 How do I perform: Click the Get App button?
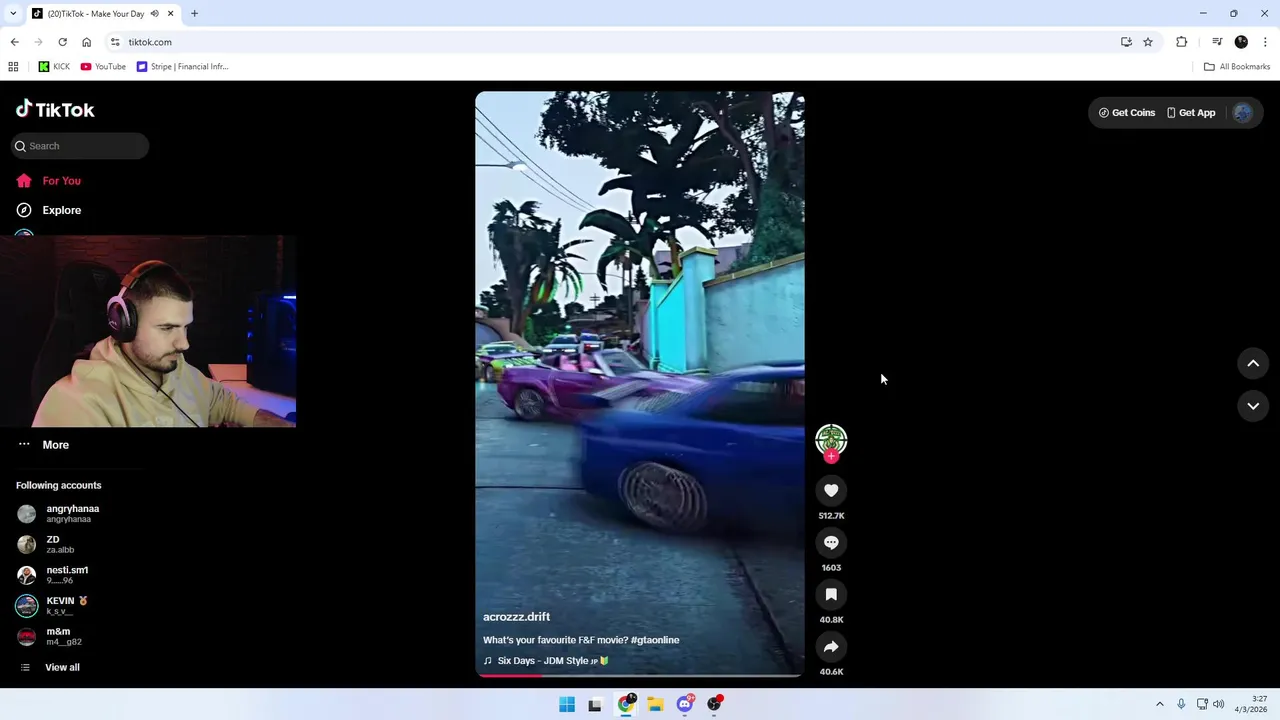(1191, 113)
